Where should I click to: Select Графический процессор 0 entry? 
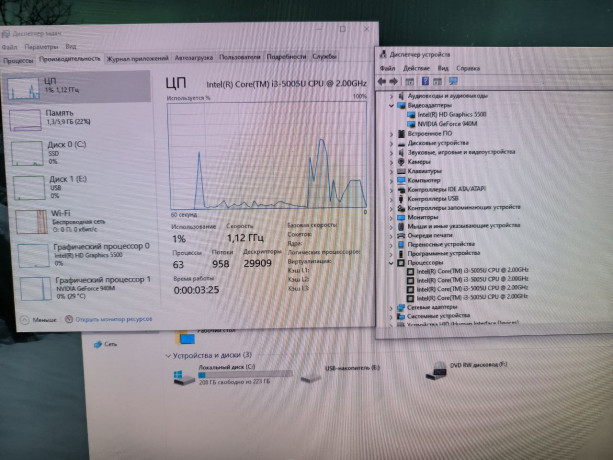coord(86,255)
